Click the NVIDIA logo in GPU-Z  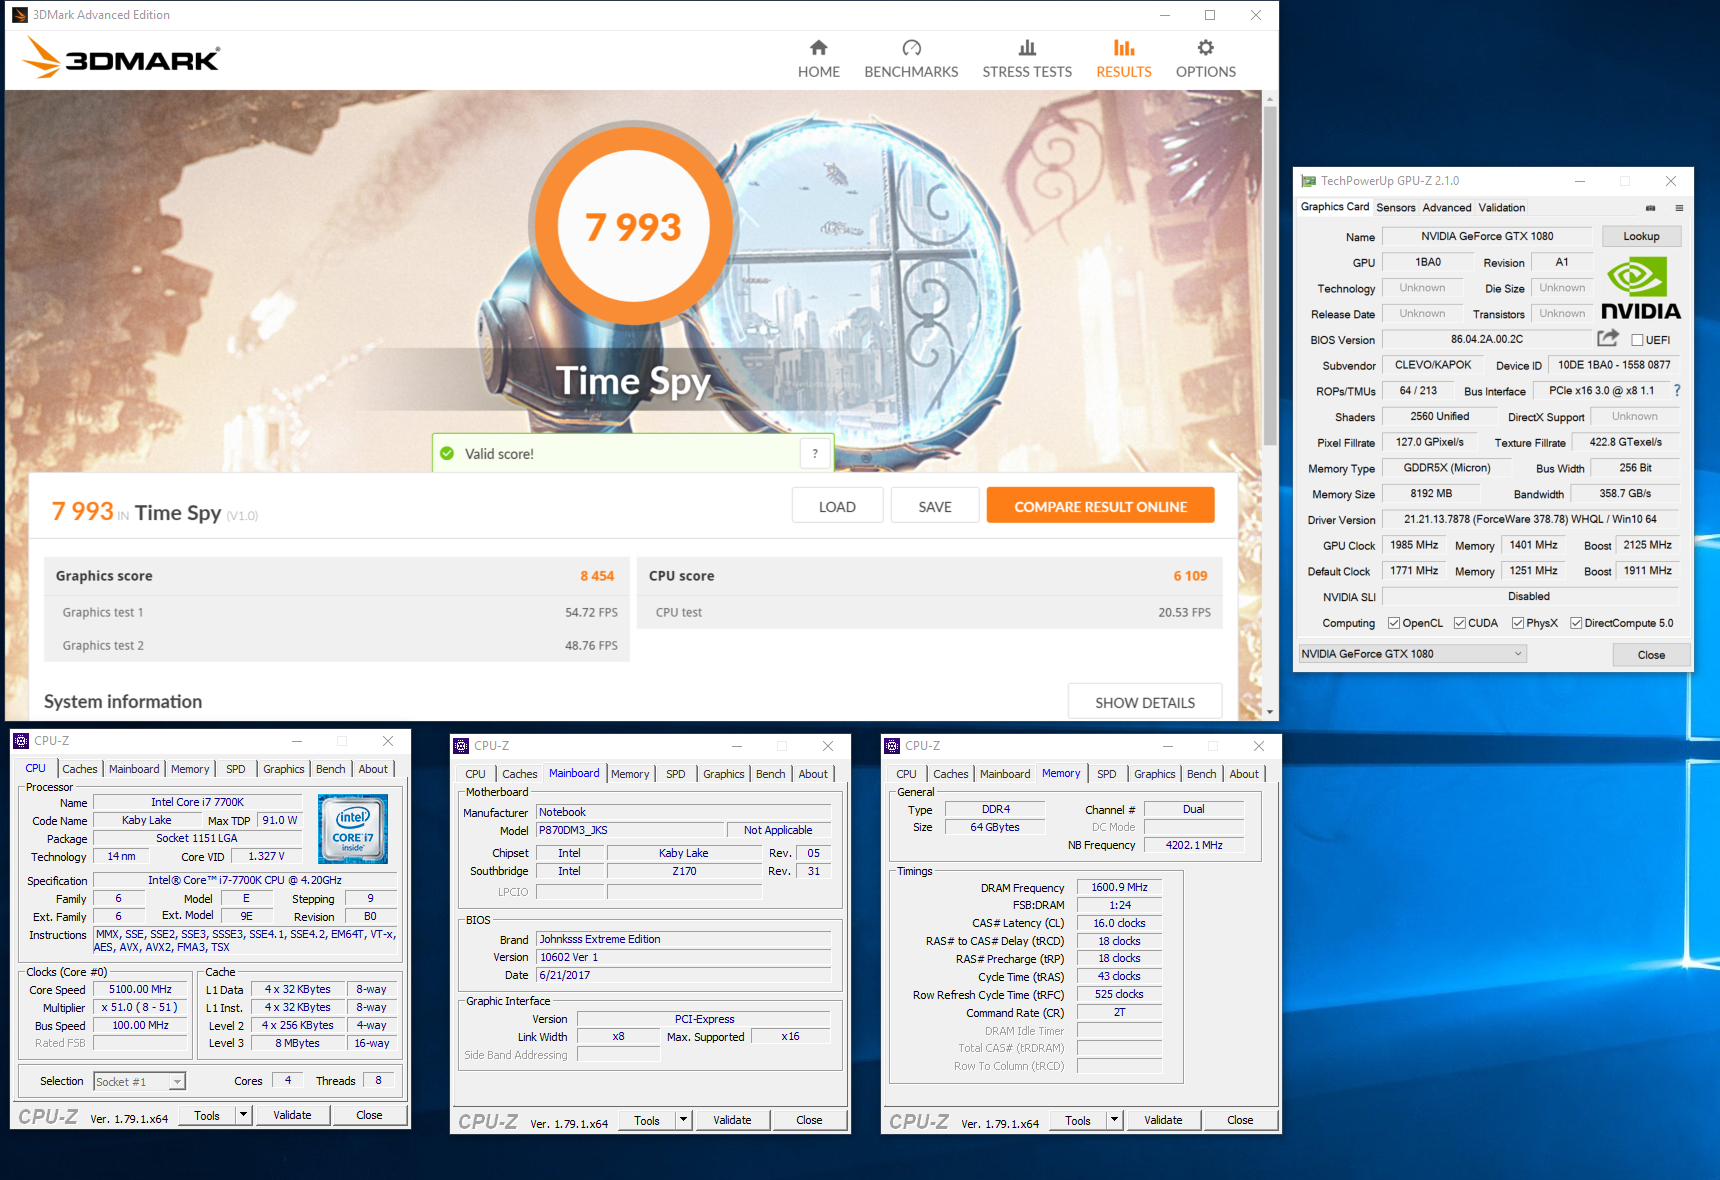click(x=1640, y=288)
